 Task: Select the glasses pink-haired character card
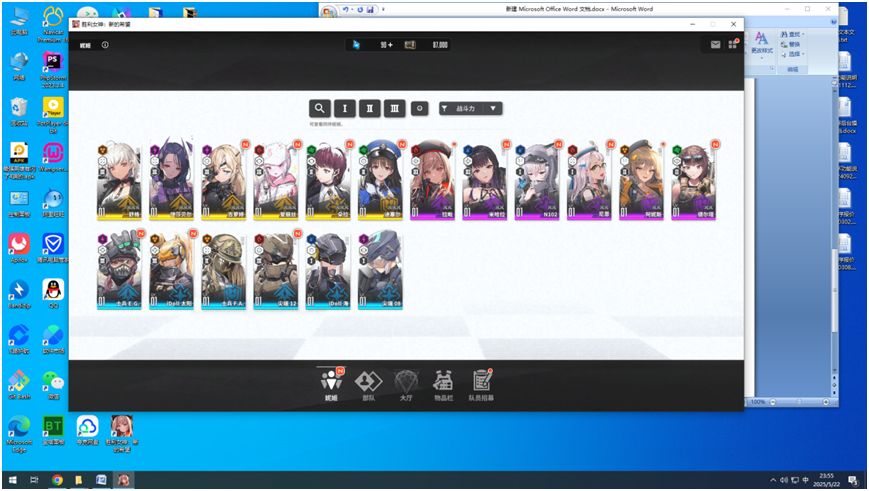point(589,181)
